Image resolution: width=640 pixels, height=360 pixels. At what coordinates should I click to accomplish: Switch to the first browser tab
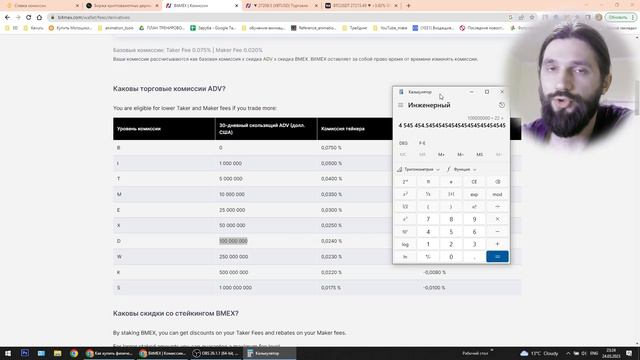(41, 6)
